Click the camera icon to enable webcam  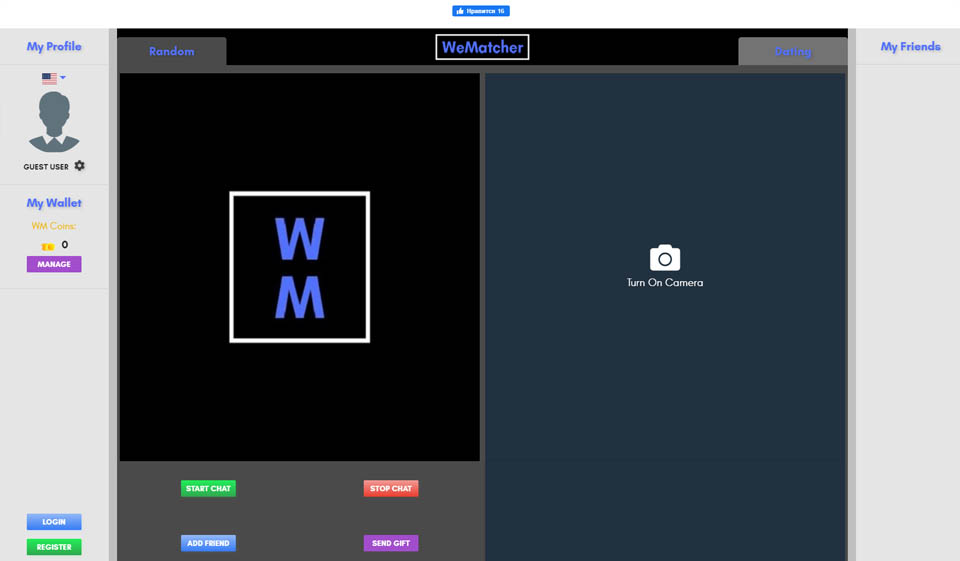(665, 258)
